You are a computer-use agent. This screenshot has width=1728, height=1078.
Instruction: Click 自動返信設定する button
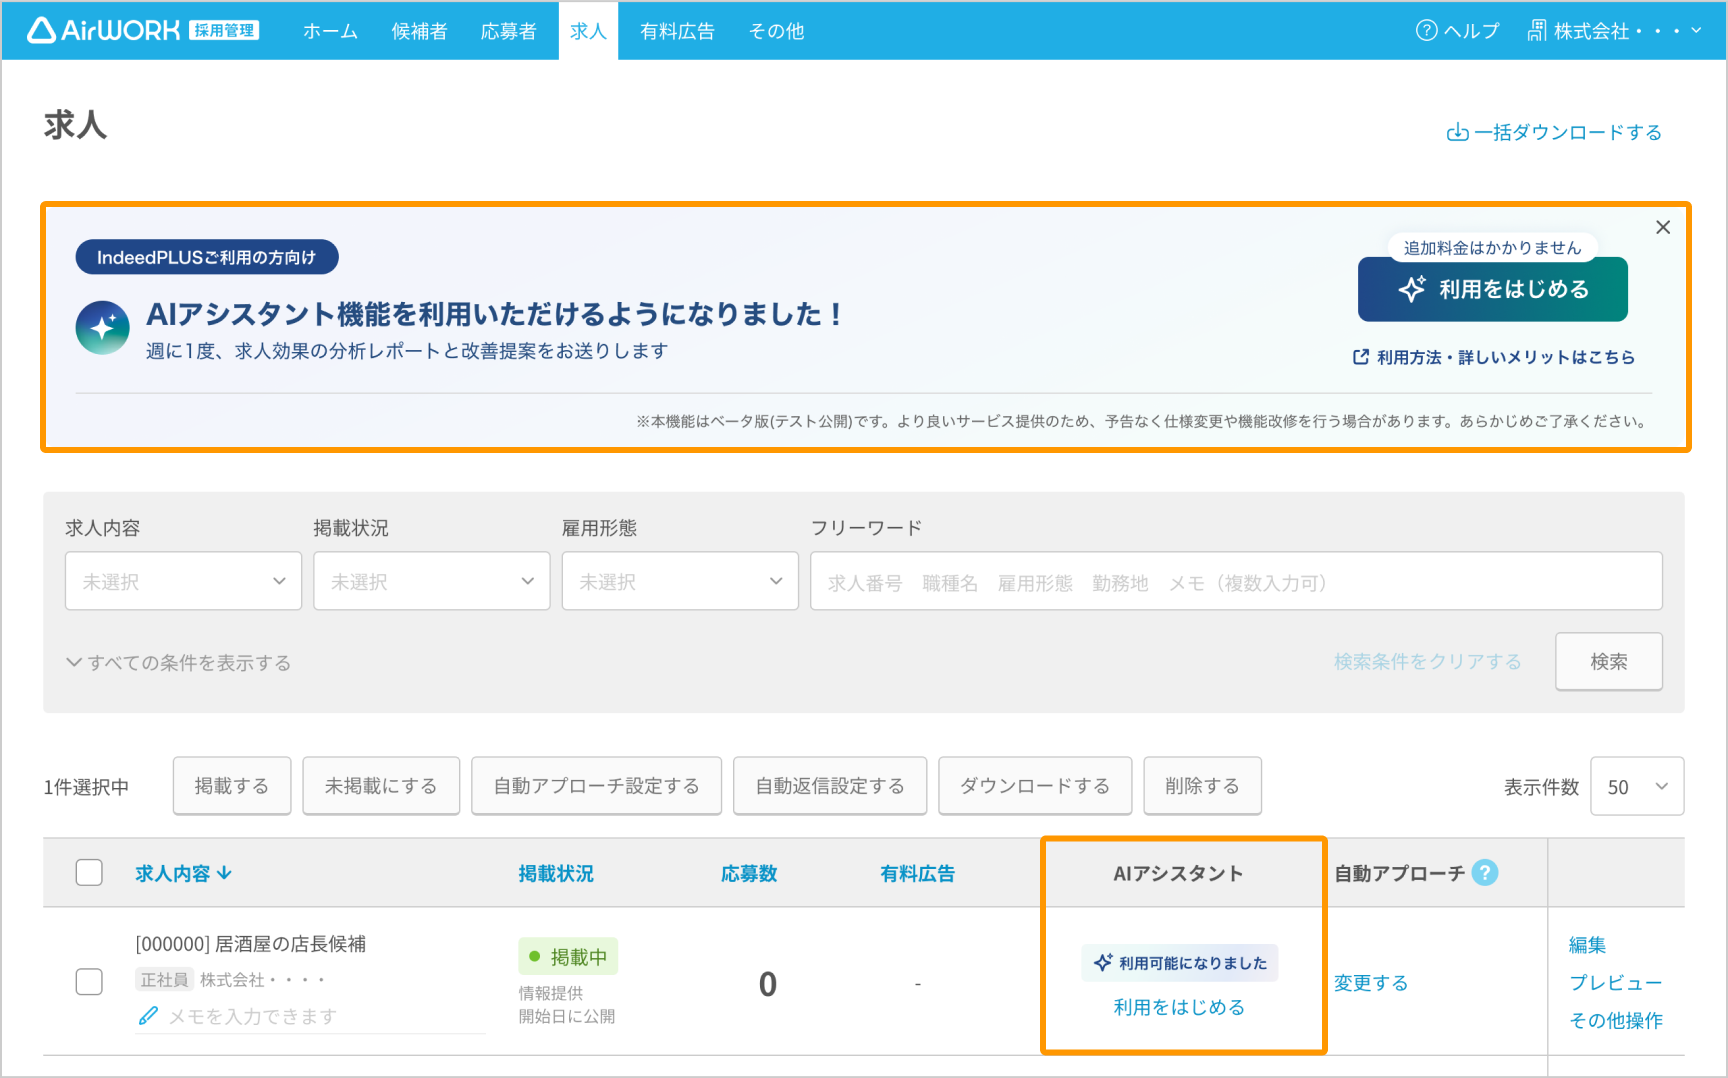coord(830,786)
